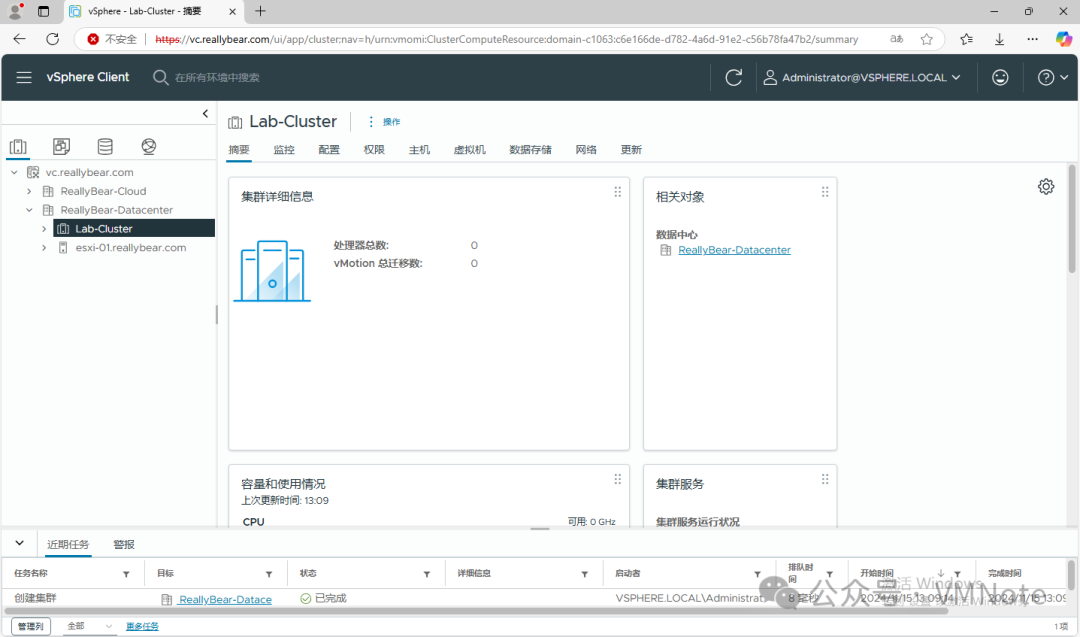Open the help question mark menu
This screenshot has width=1080, height=637.
1052,77
